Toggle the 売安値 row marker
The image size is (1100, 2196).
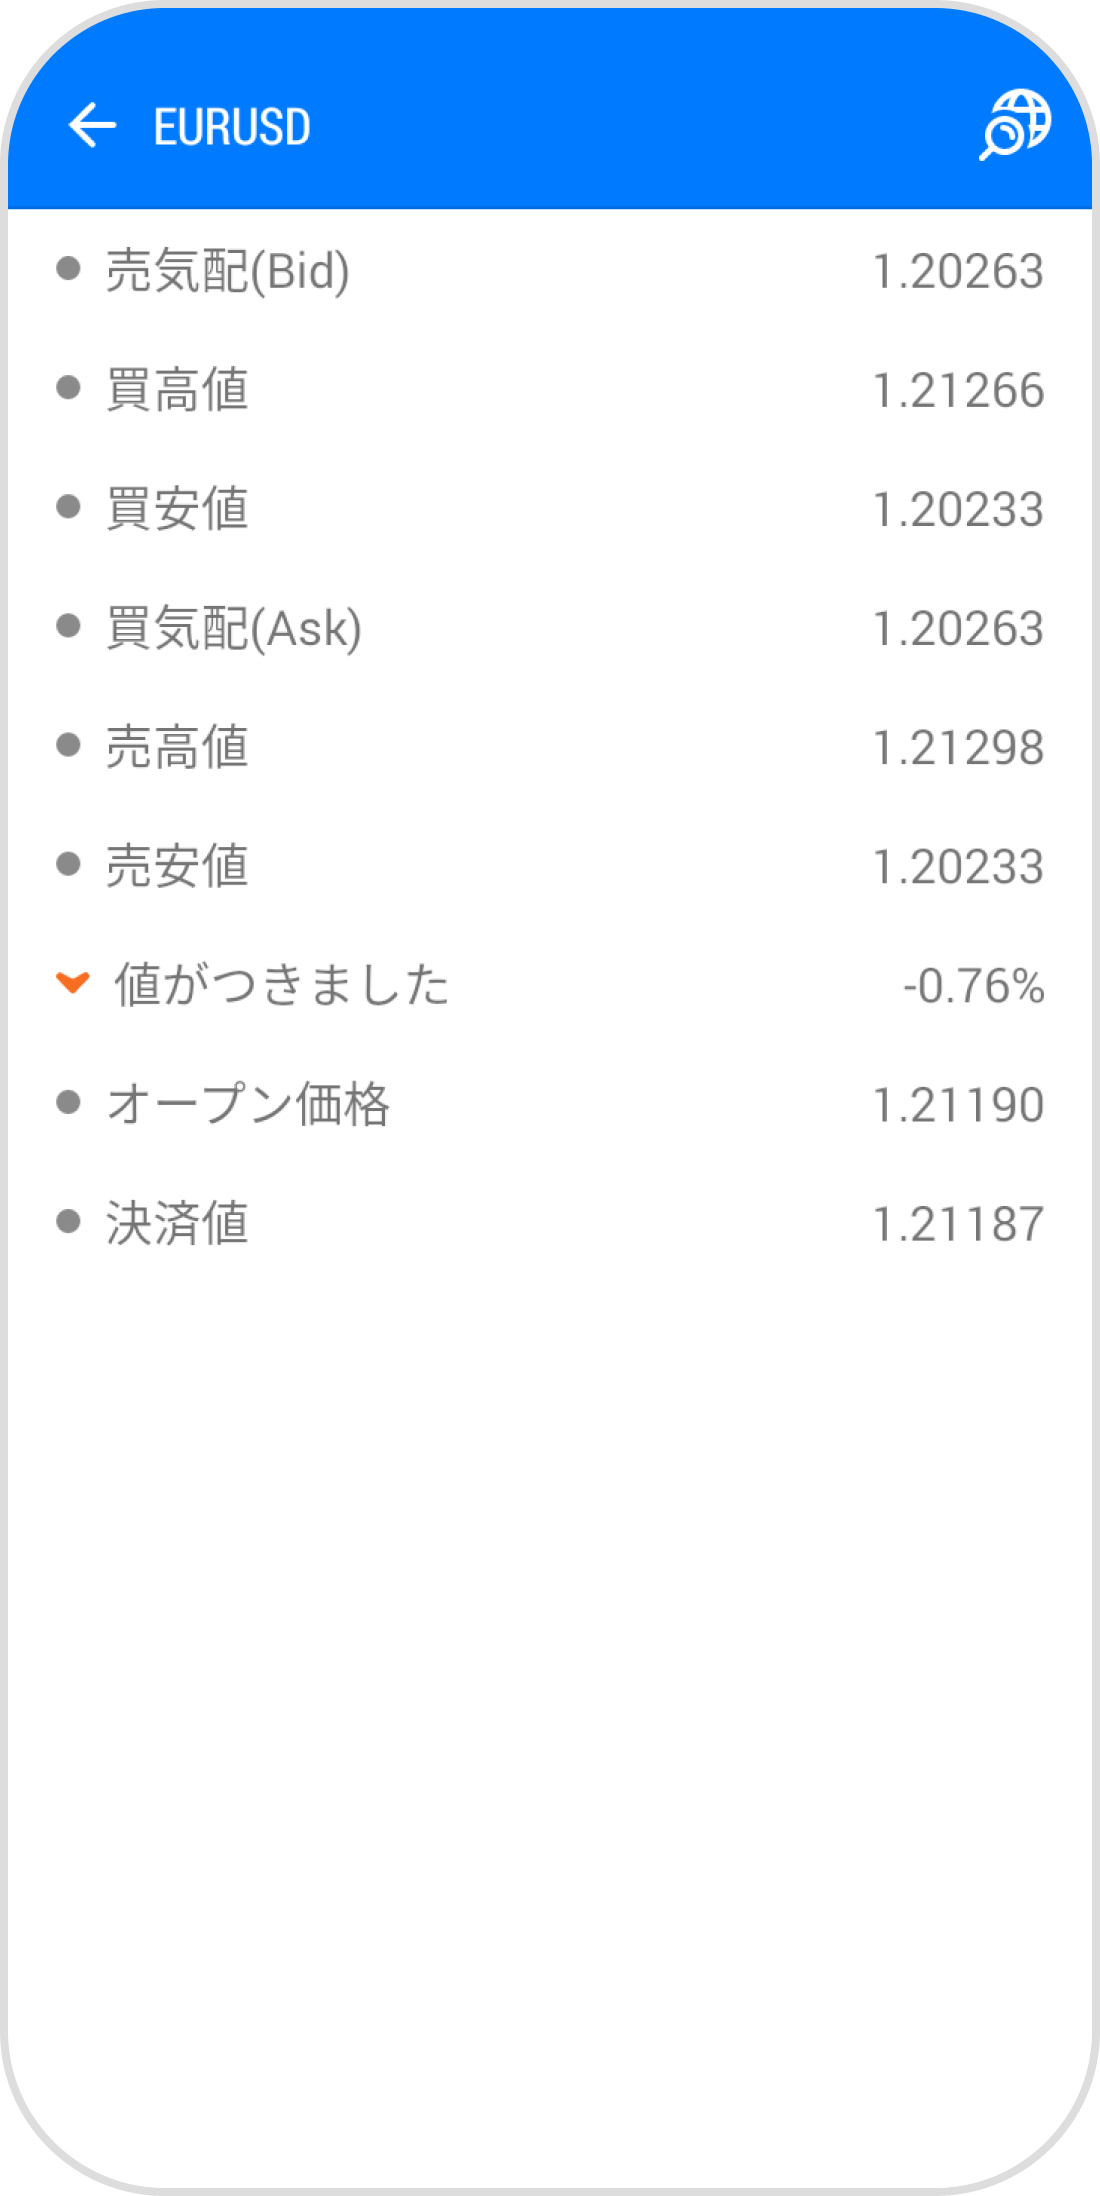(70, 863)
